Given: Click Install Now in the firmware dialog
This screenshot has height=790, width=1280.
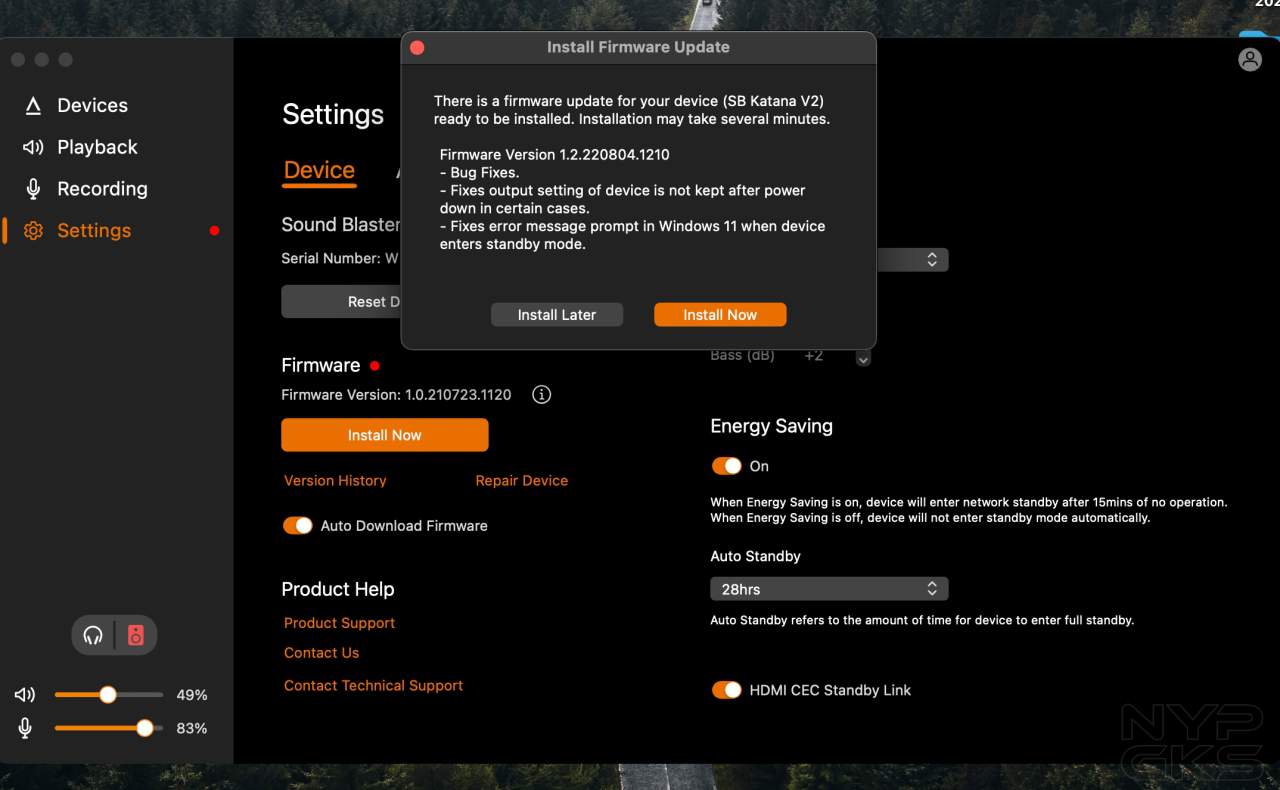Looking at the screenshot, I should [720, 314].
